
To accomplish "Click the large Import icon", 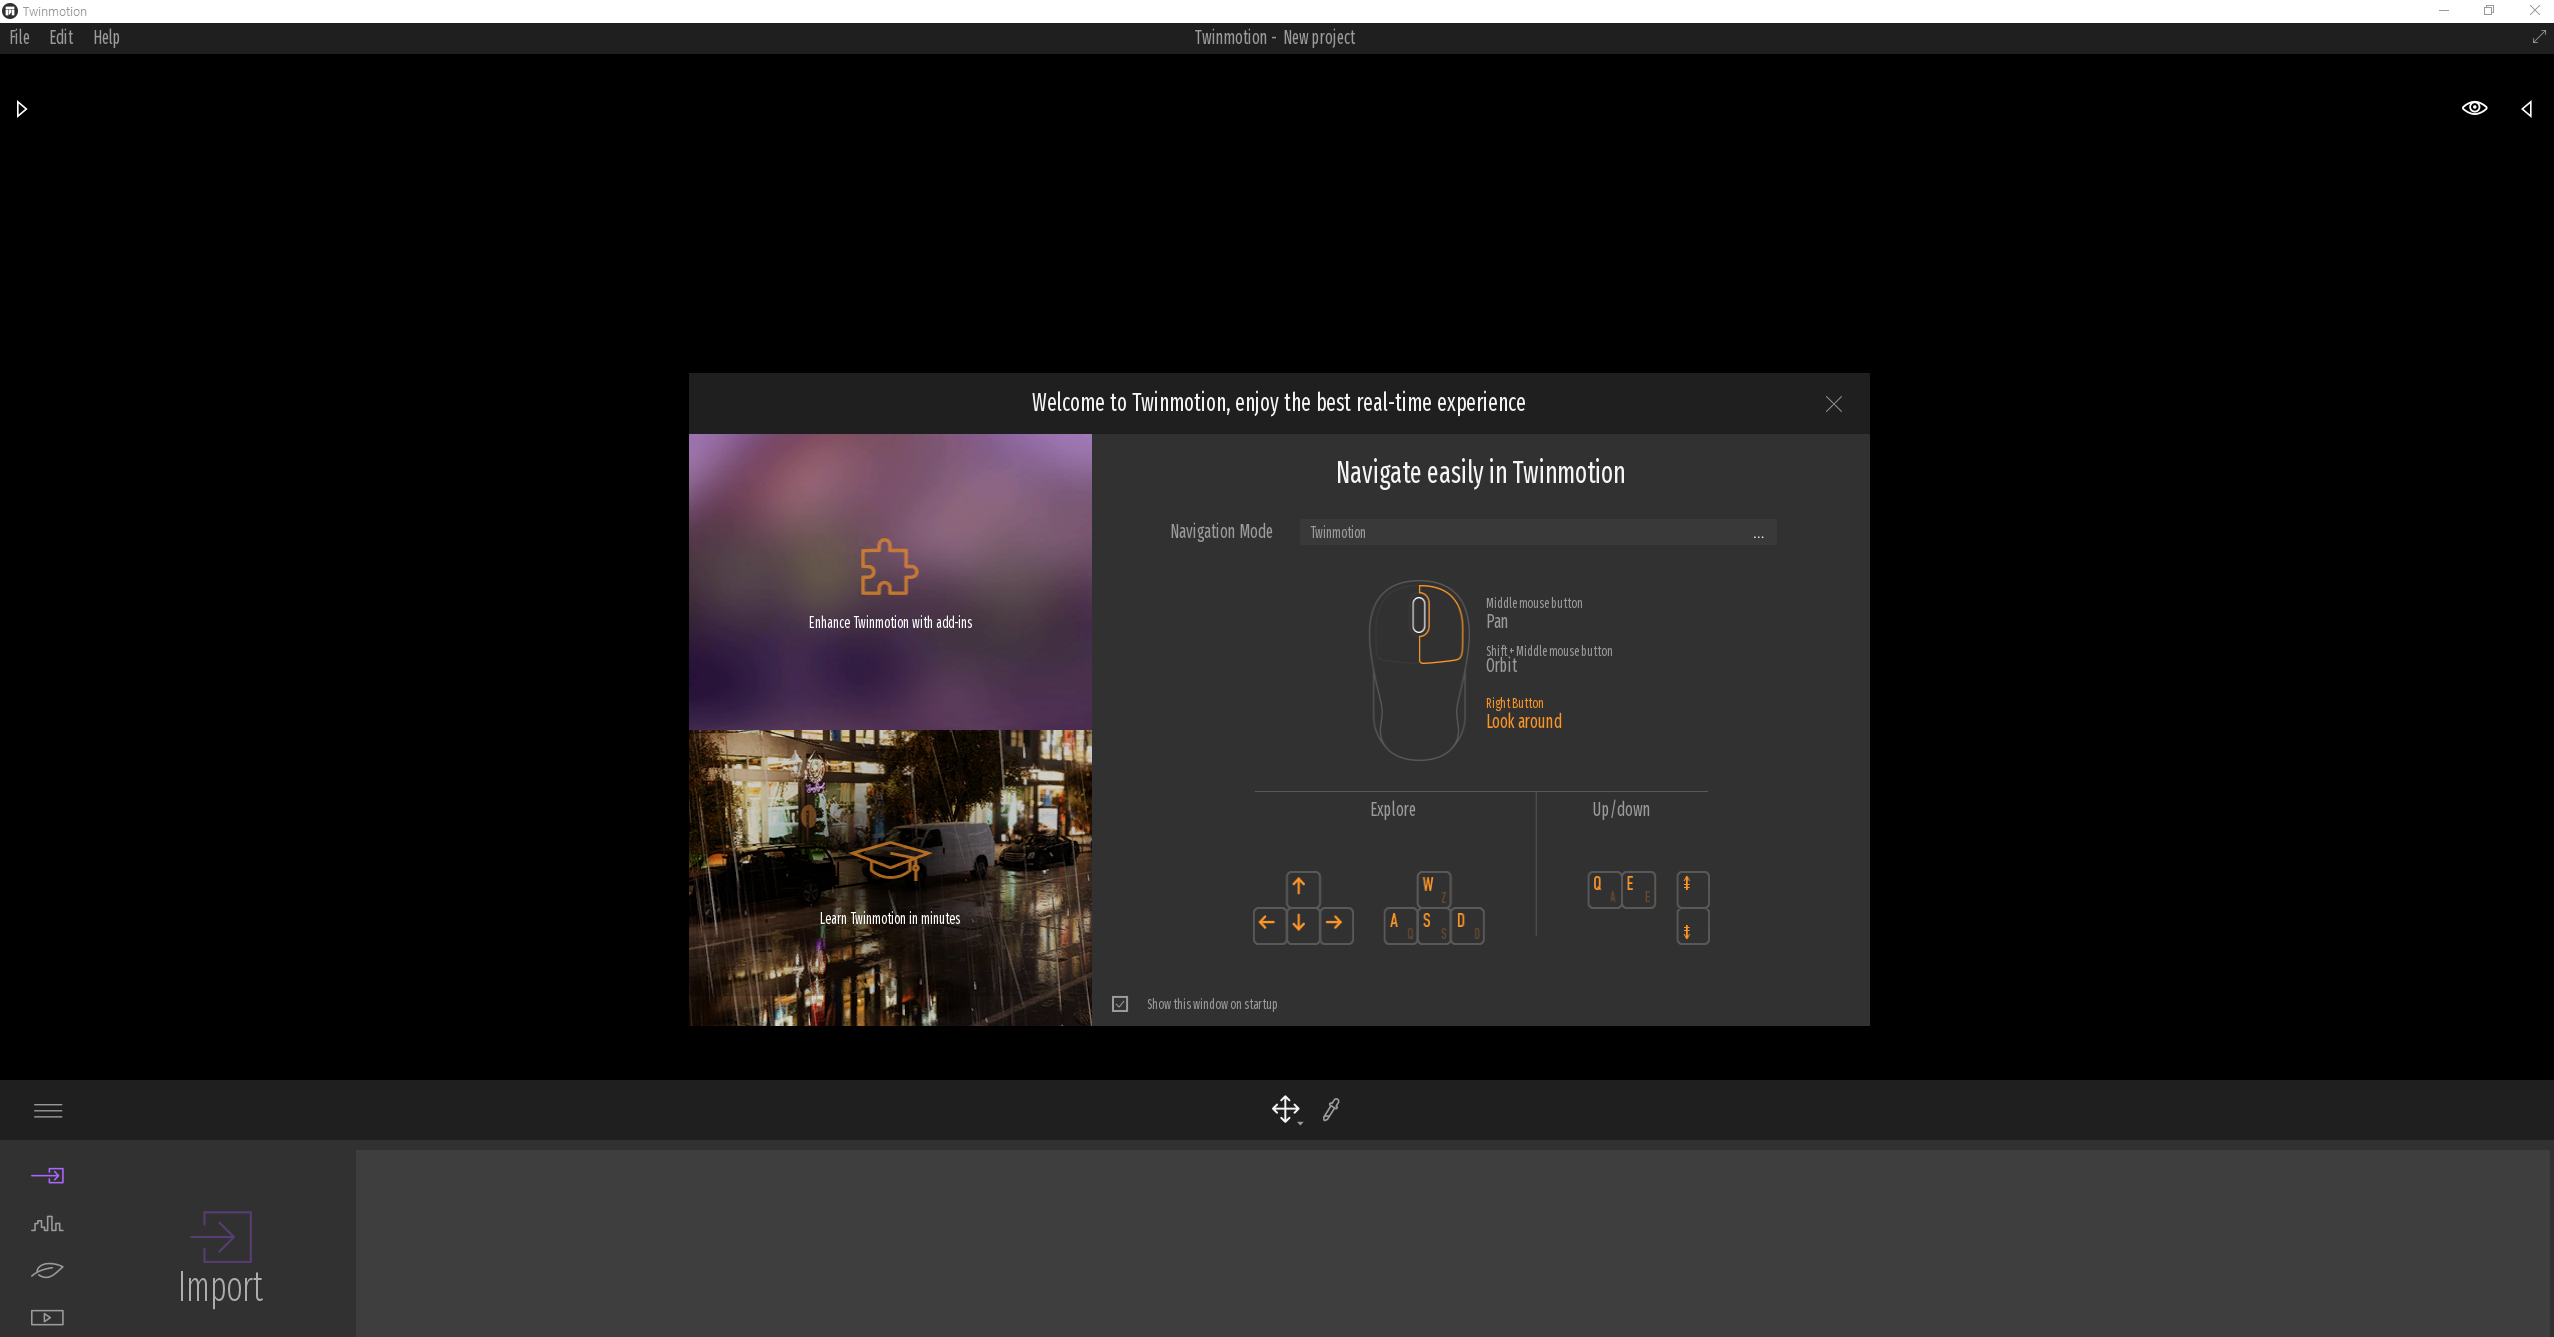I will click(x=220, y=1237).
